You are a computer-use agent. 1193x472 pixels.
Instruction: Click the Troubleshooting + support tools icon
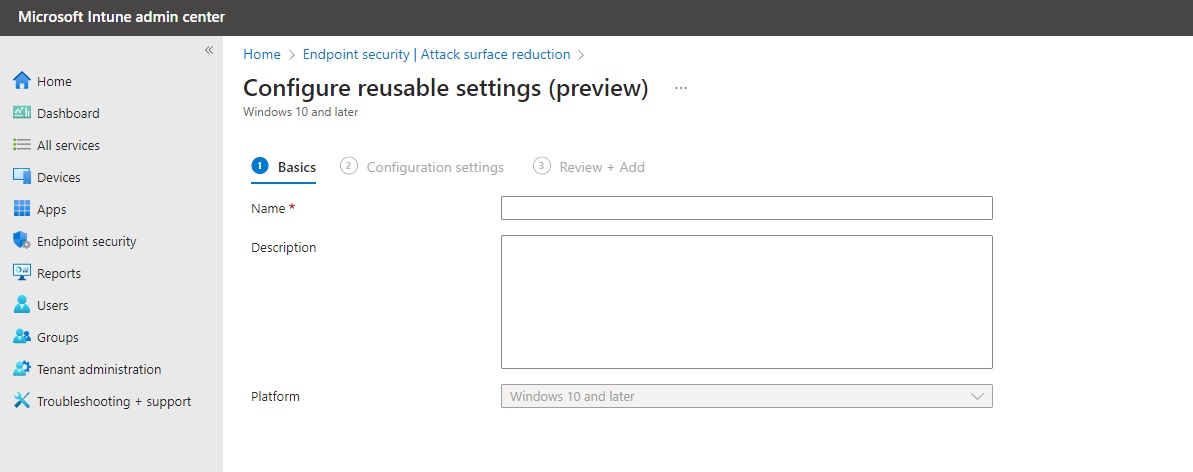[22, 400]
